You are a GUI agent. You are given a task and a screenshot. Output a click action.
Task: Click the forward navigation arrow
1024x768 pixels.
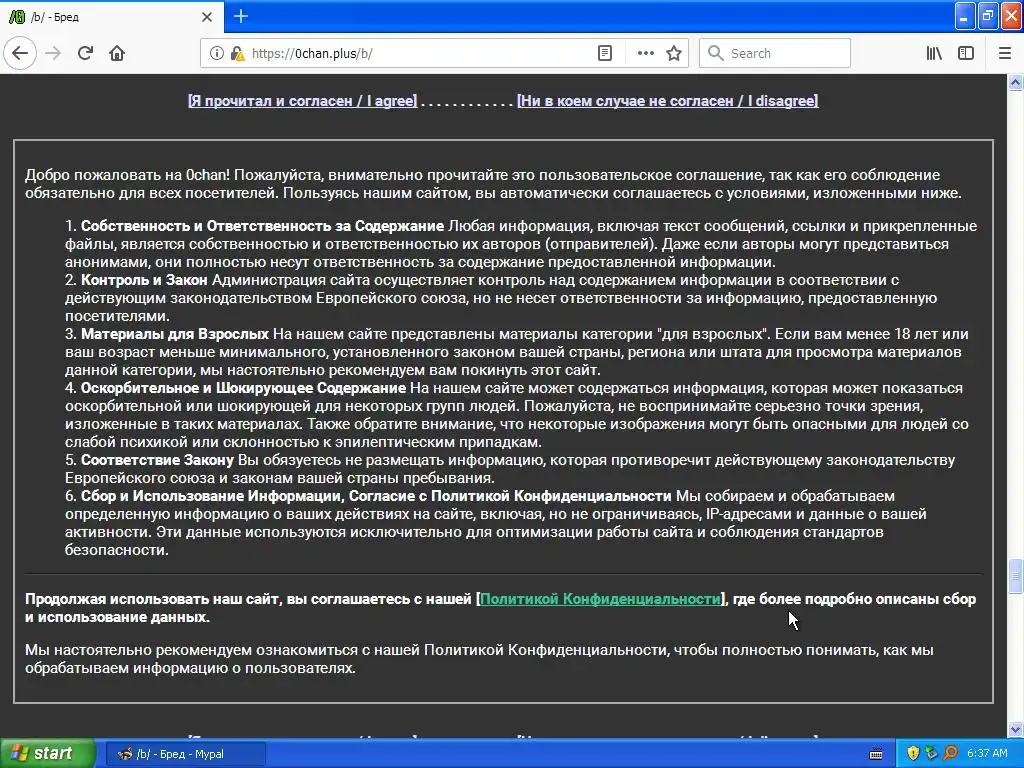53,53
